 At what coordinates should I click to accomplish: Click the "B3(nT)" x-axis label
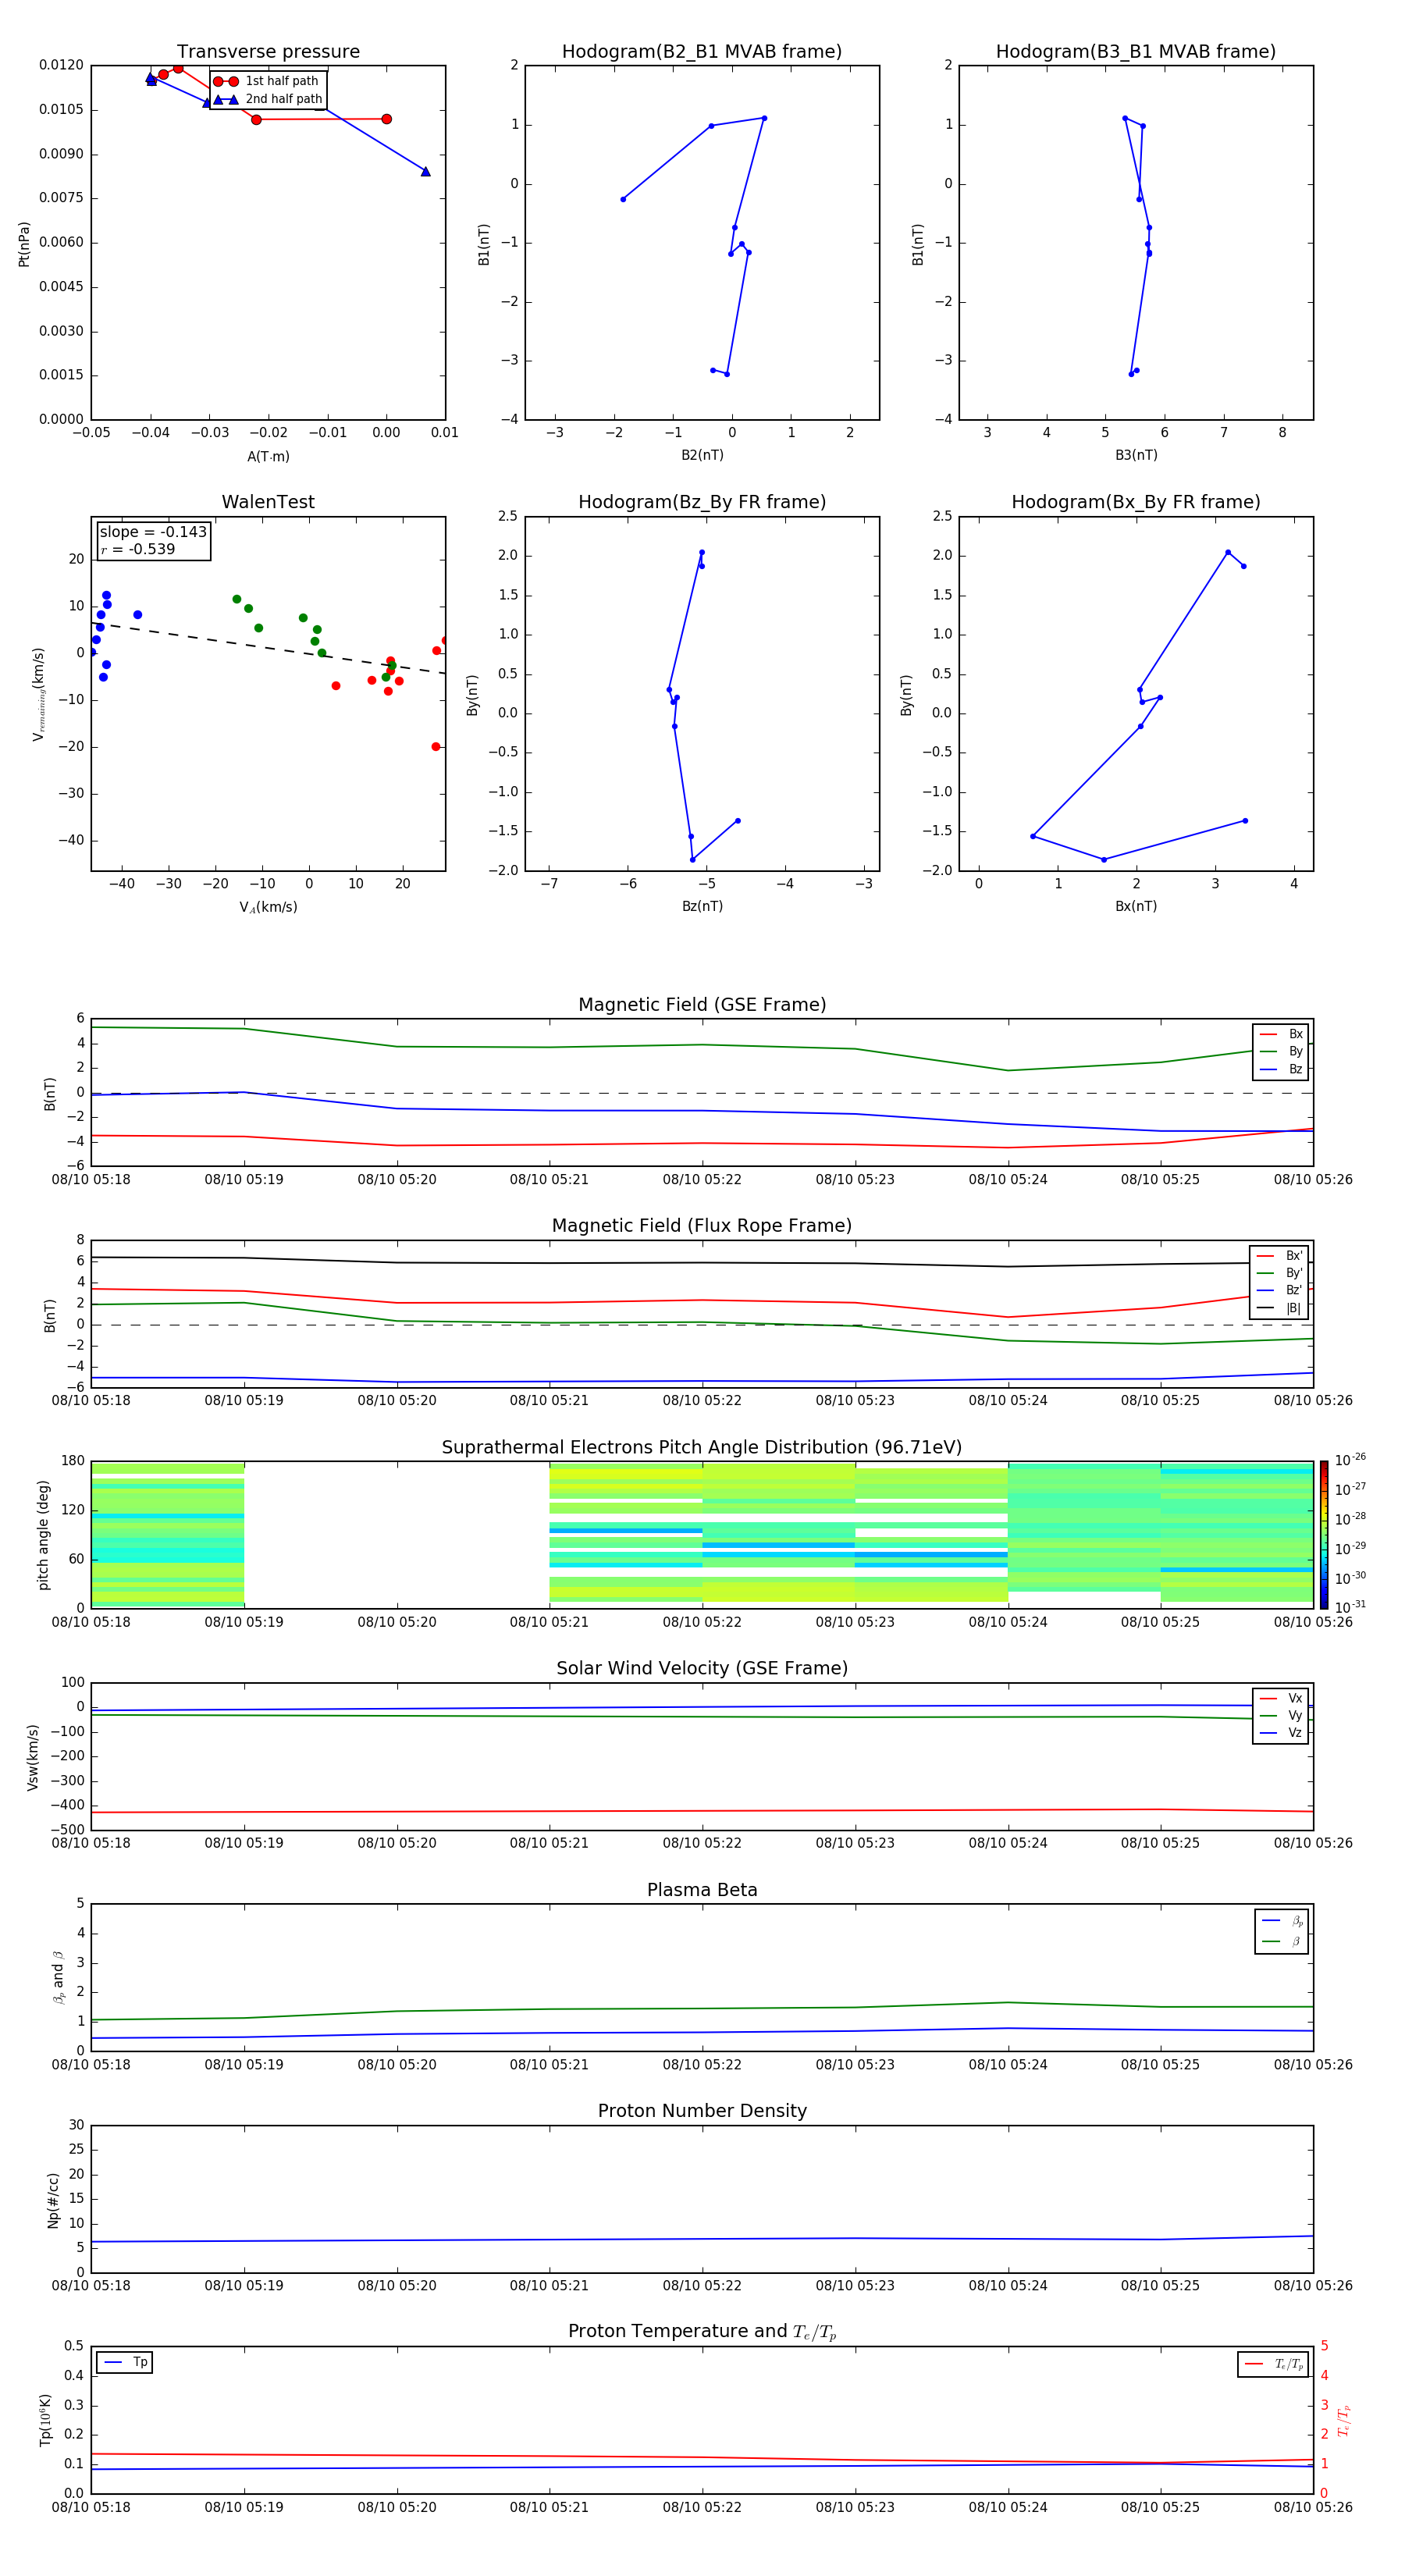(1136, 455)
